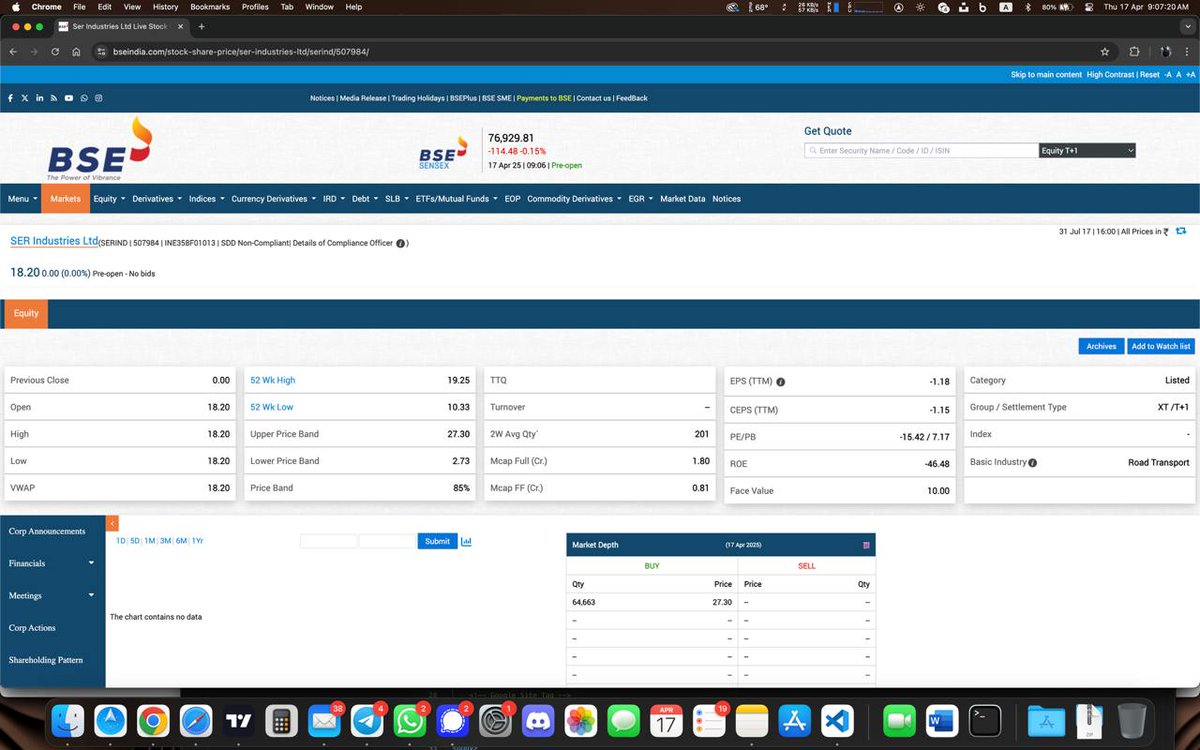This screenshot has width=1200, height=750.
Task: Open Corp Announcements in sidebar
Action: (x=47, y=531)
